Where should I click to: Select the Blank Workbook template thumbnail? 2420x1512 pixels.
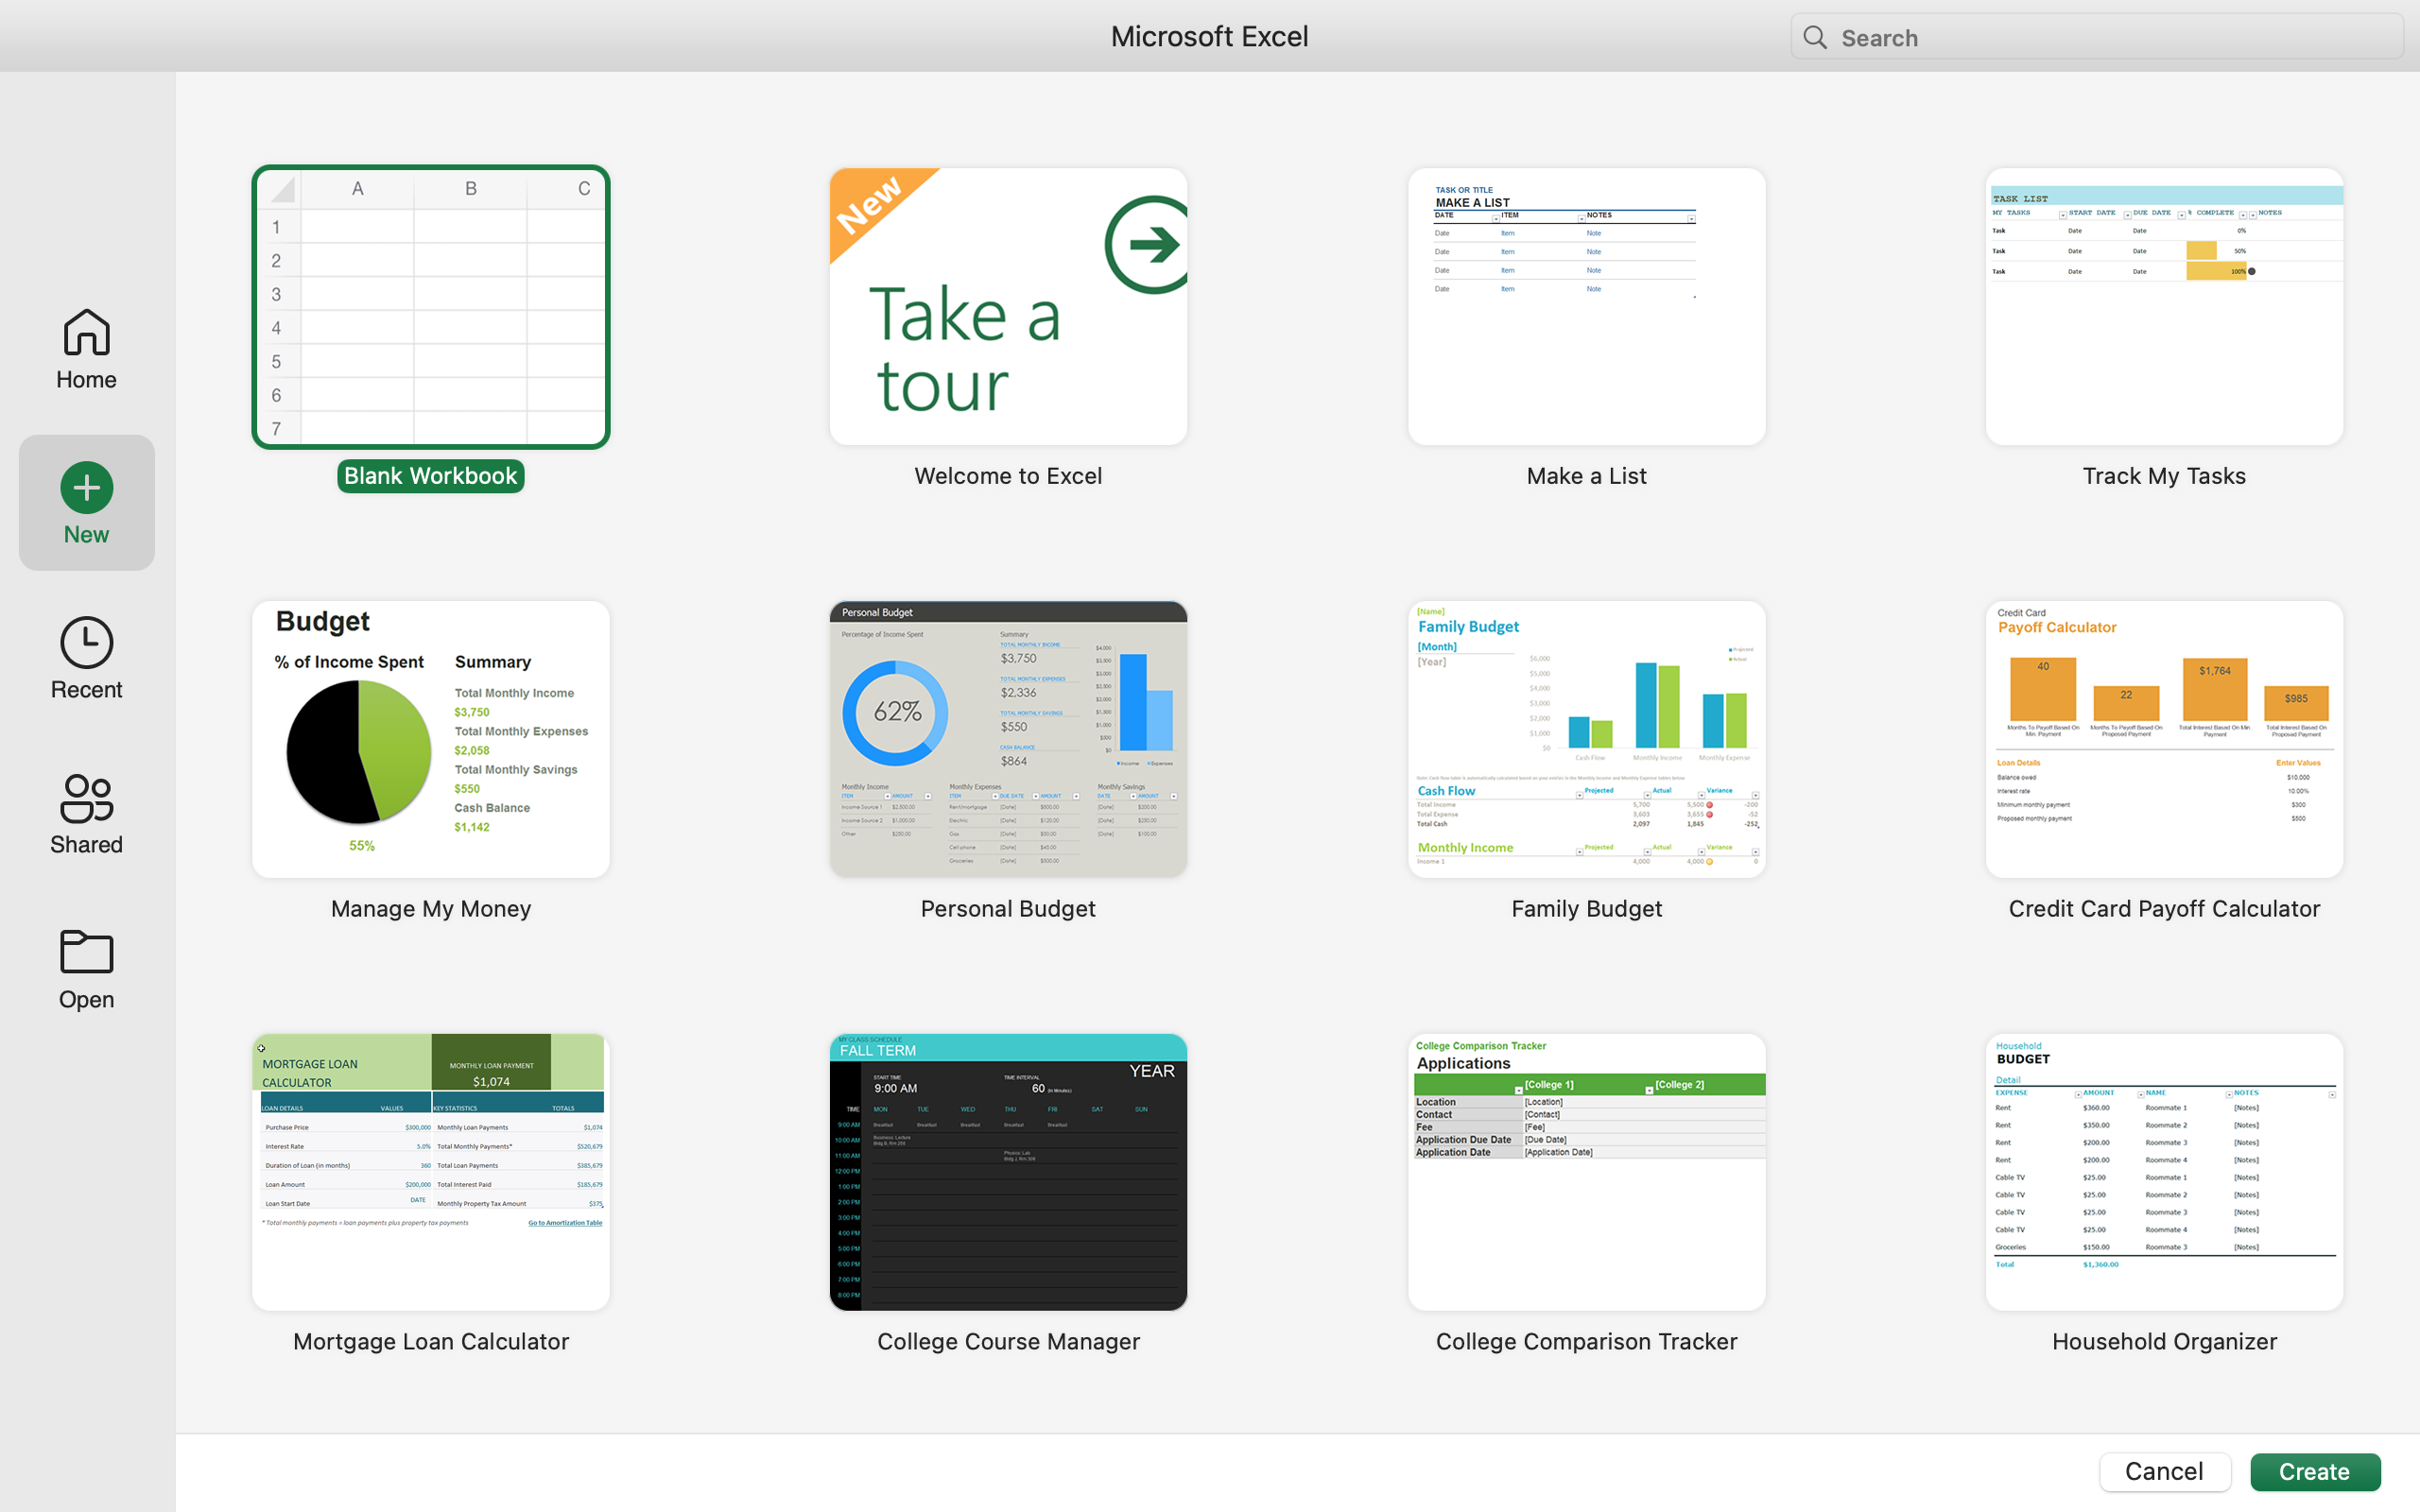click(x=431, y=307)
